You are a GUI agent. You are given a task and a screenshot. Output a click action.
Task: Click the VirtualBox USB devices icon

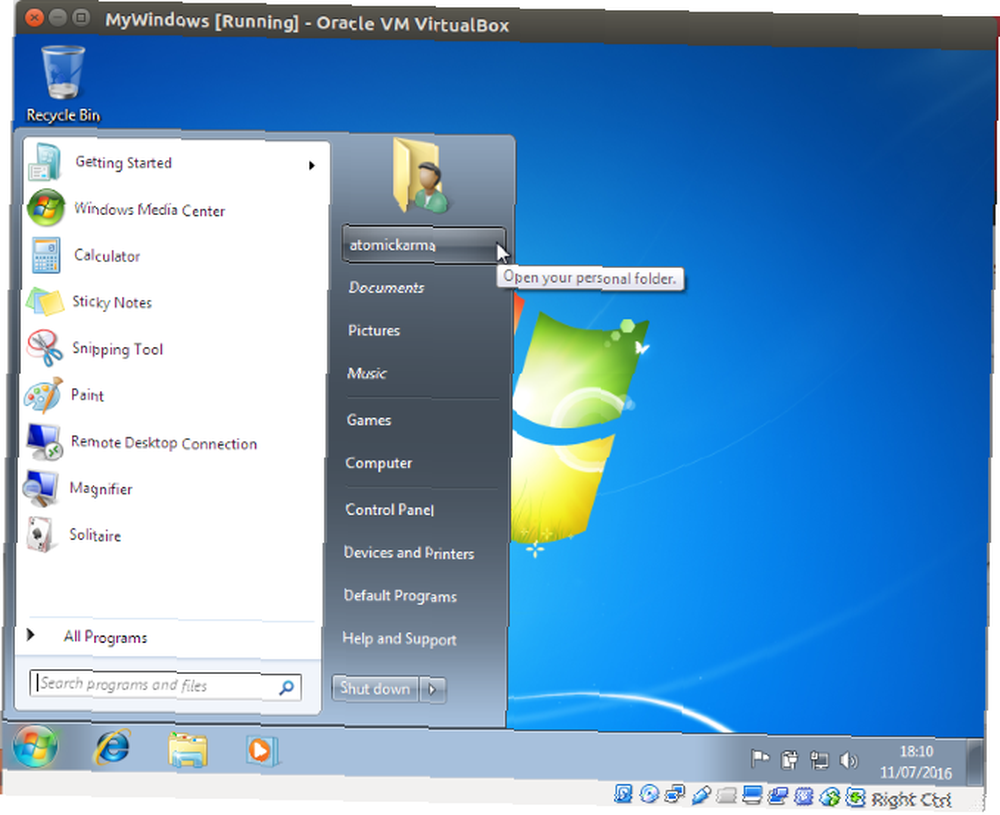coord(700,795)
